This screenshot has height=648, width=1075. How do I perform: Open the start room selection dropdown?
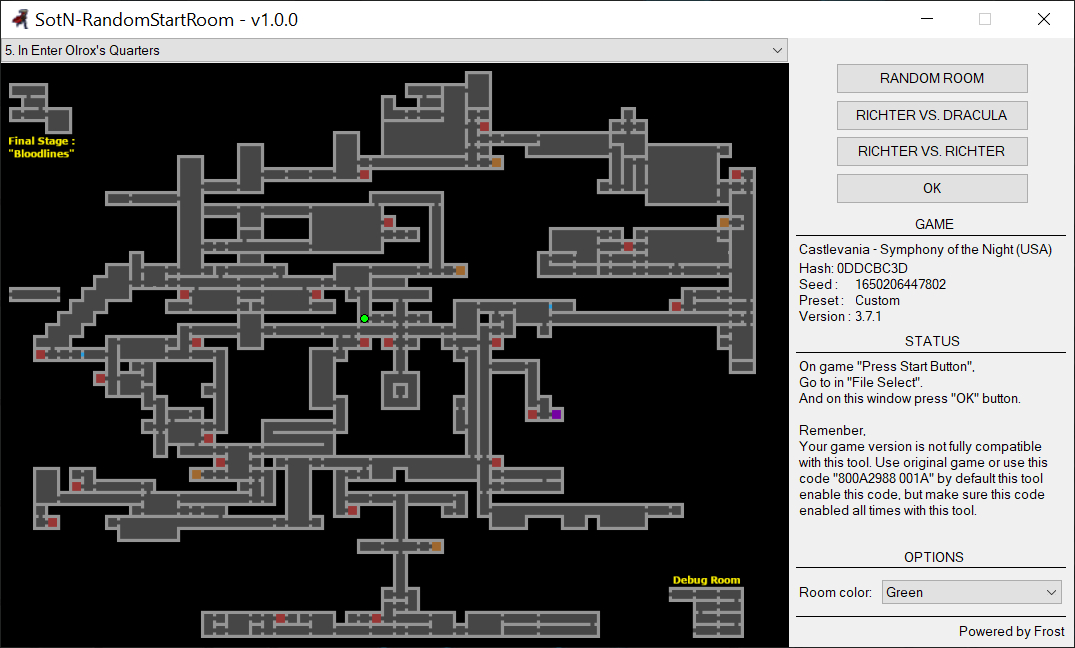point(394,50)
